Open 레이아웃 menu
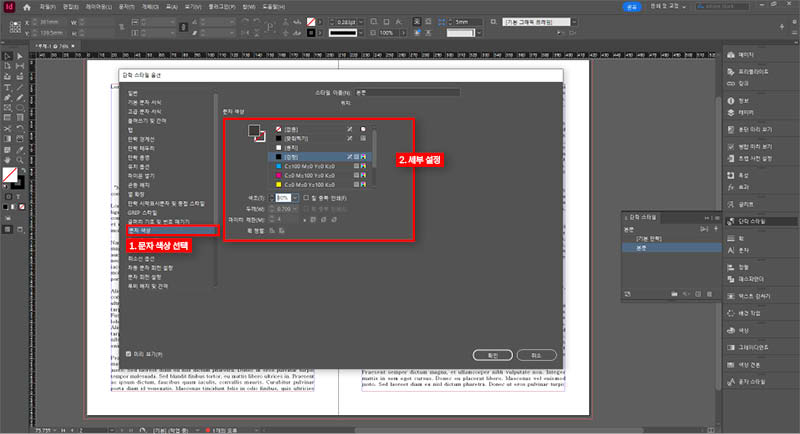 point(98,7)
